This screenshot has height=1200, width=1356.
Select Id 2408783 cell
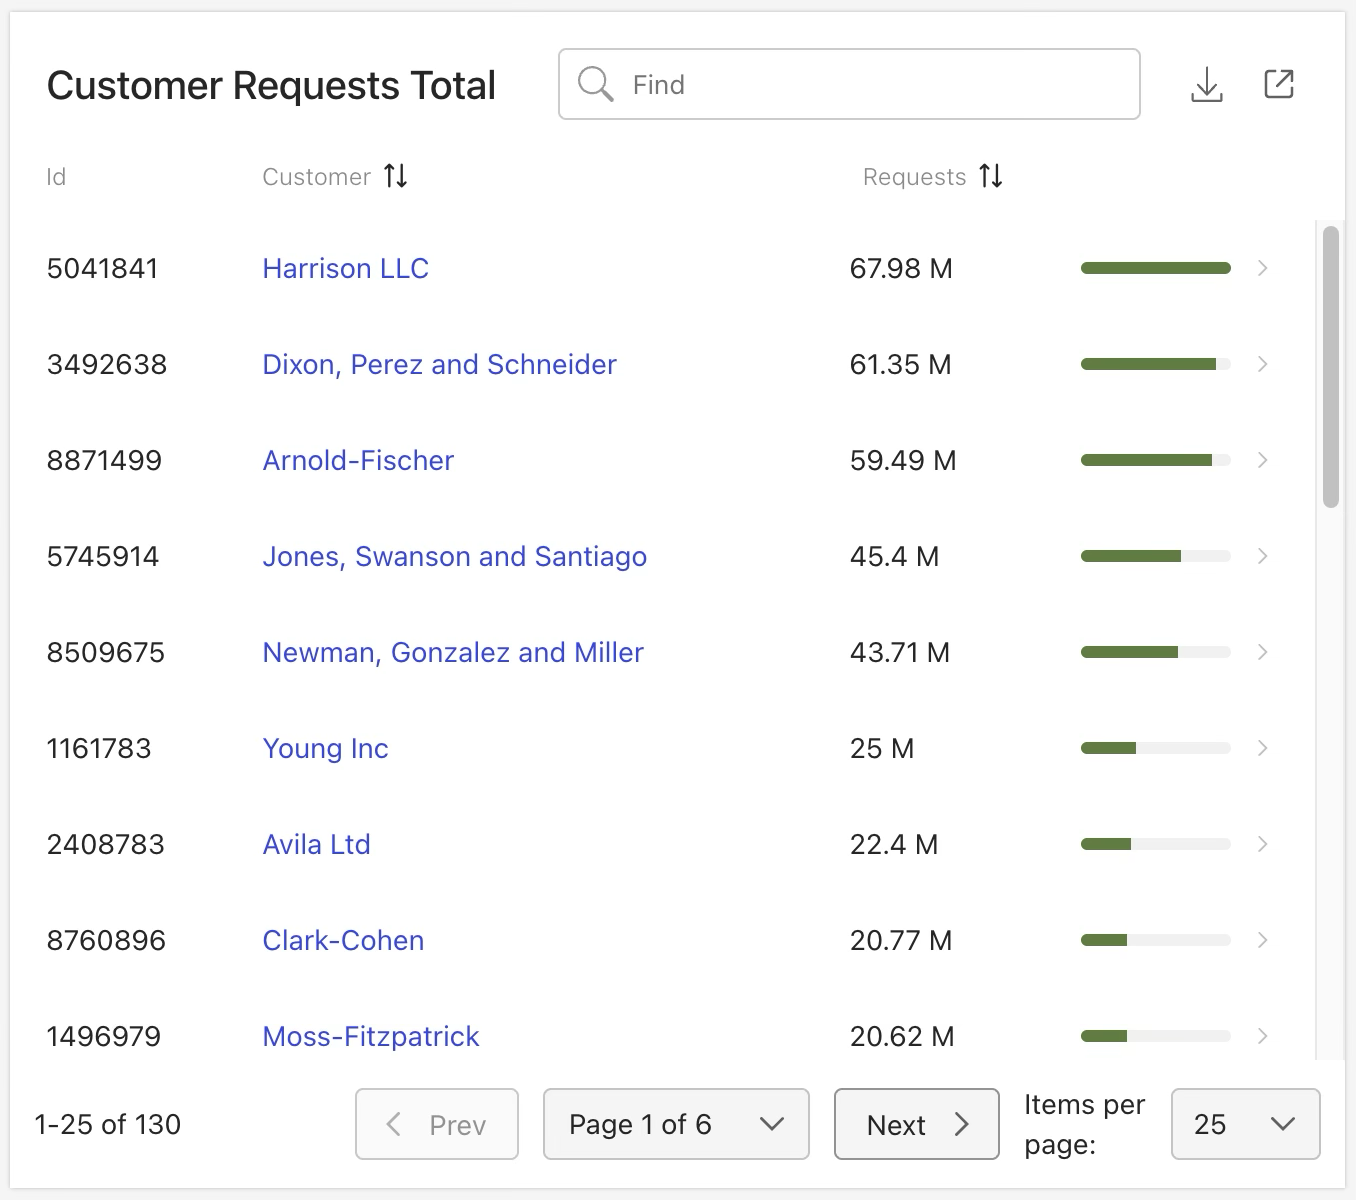pyautogui.click(x=105, y=844)
